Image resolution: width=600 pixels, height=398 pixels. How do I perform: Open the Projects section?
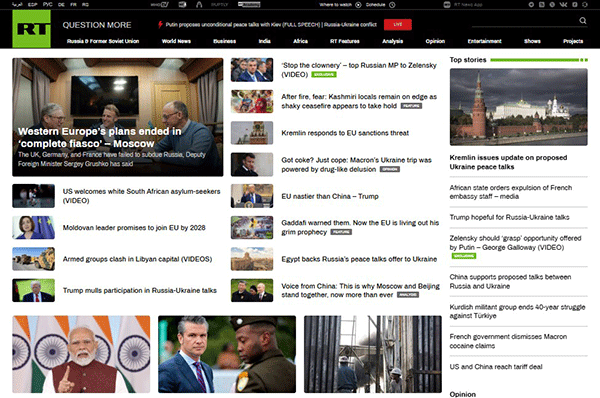pyautogui.click(x=573, y=41)
